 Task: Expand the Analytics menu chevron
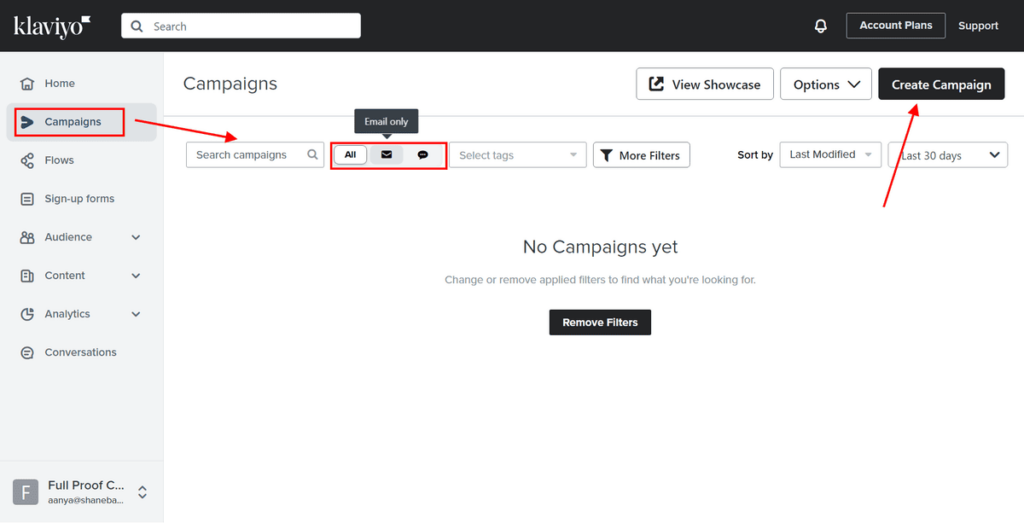point(136,314)
